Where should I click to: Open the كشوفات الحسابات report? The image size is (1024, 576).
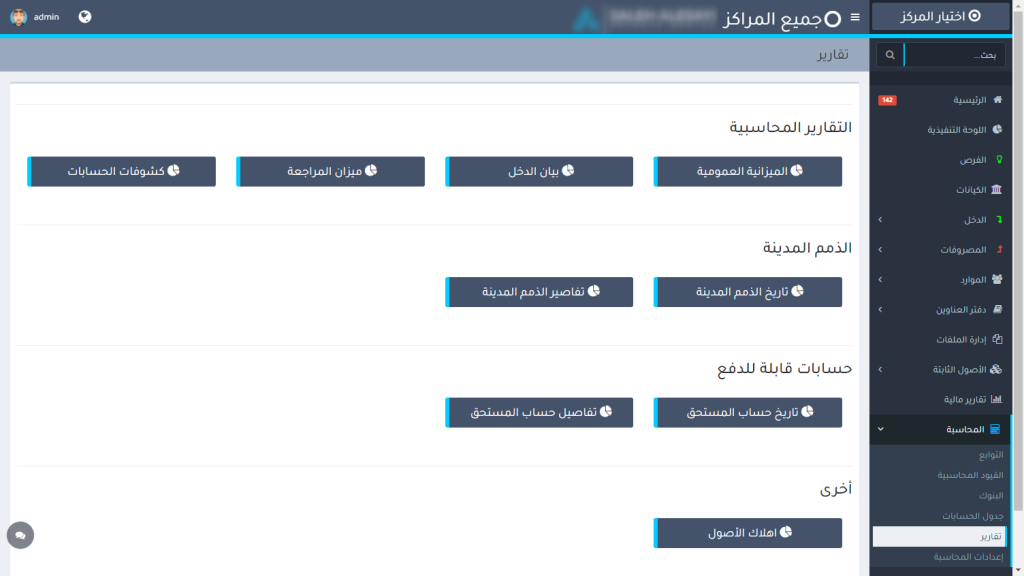[122, 171]
